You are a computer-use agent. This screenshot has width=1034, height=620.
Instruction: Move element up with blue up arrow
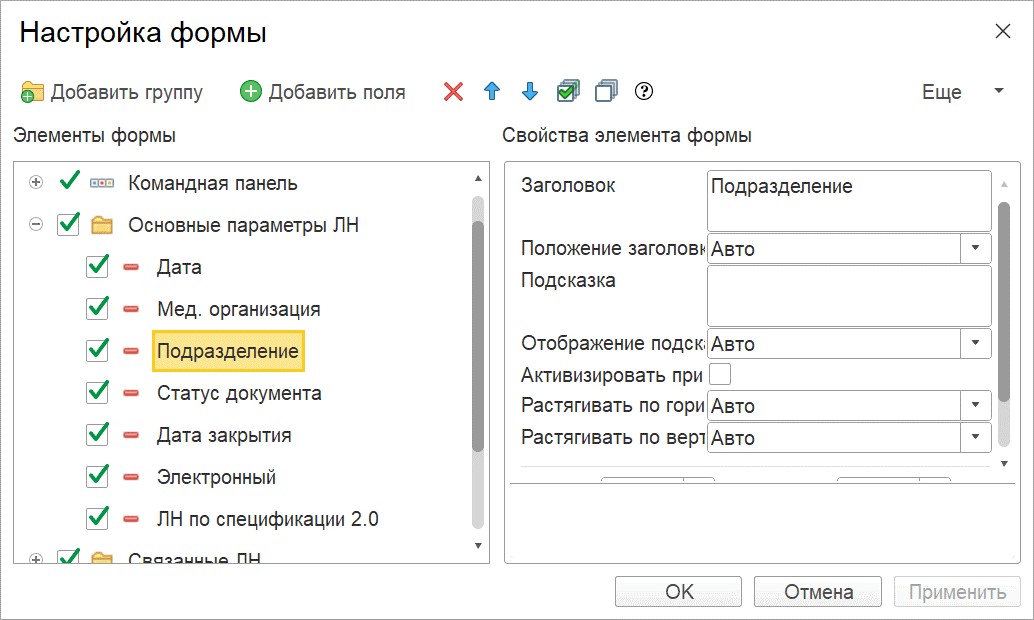(x=491, y=92)
